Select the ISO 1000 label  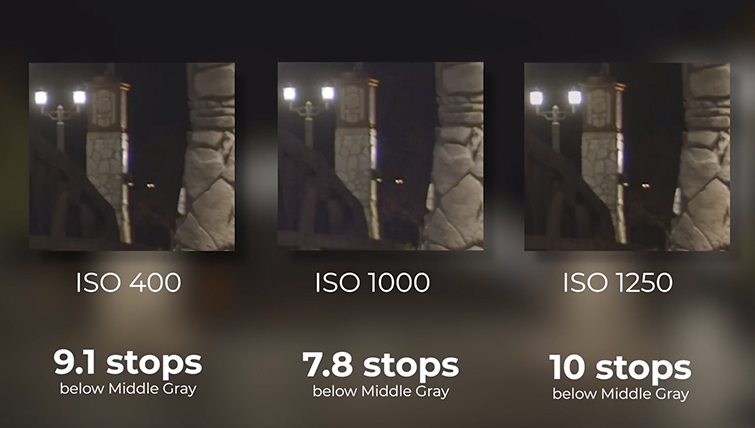pyautogui.click(x=372, y=283)
